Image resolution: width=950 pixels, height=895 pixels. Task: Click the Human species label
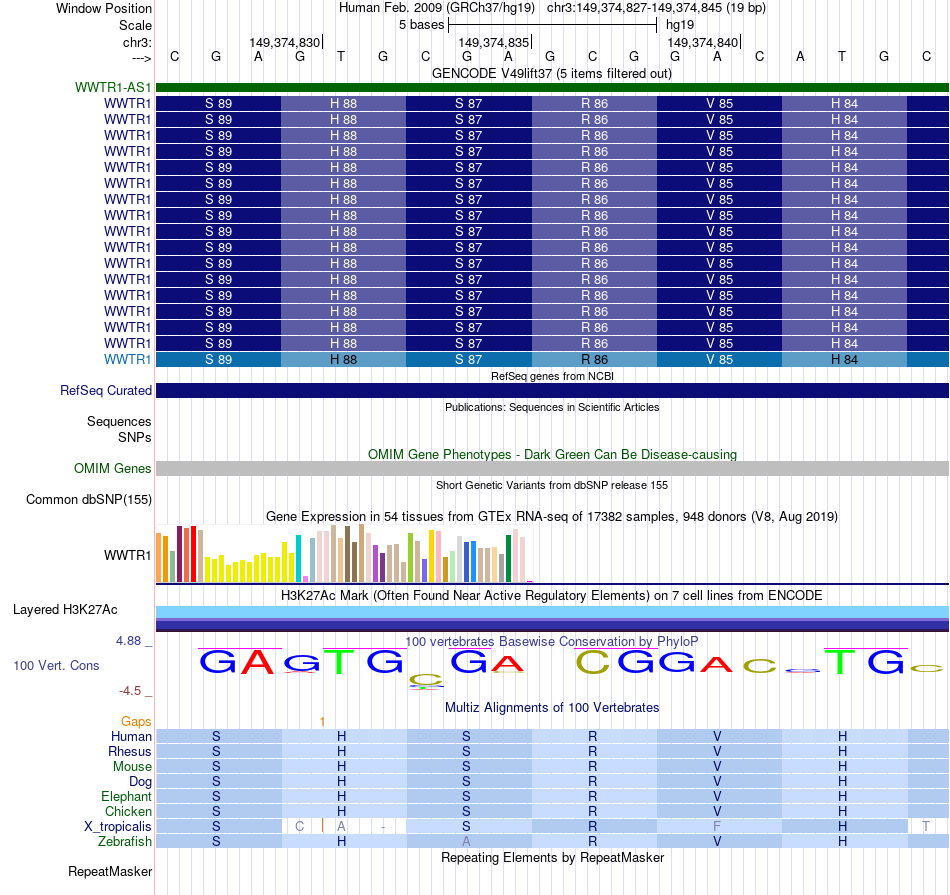(131, 736)
